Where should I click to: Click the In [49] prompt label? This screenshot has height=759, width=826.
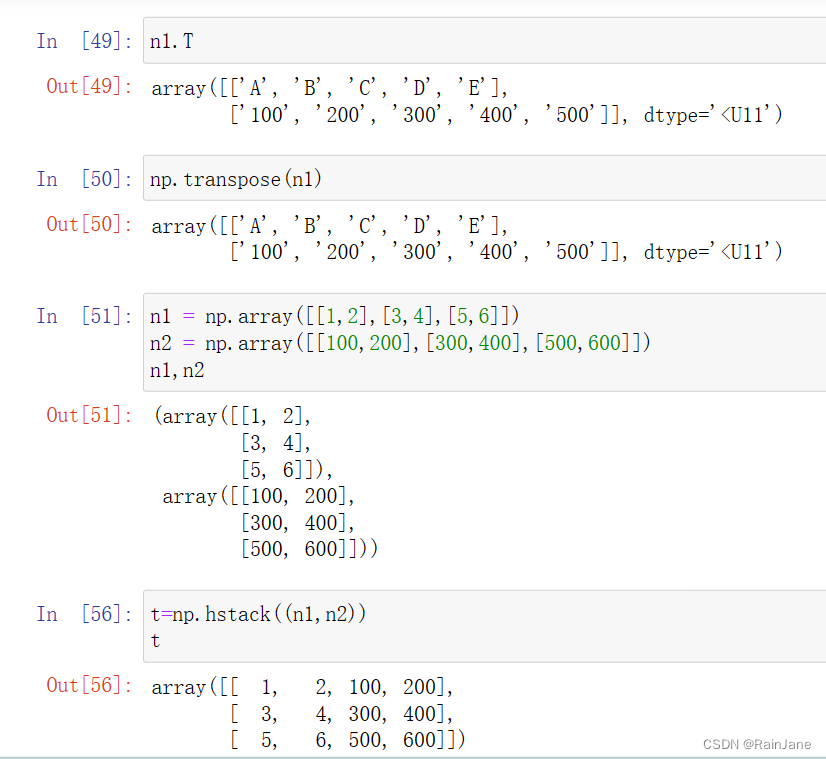click(x=84, y=41)
